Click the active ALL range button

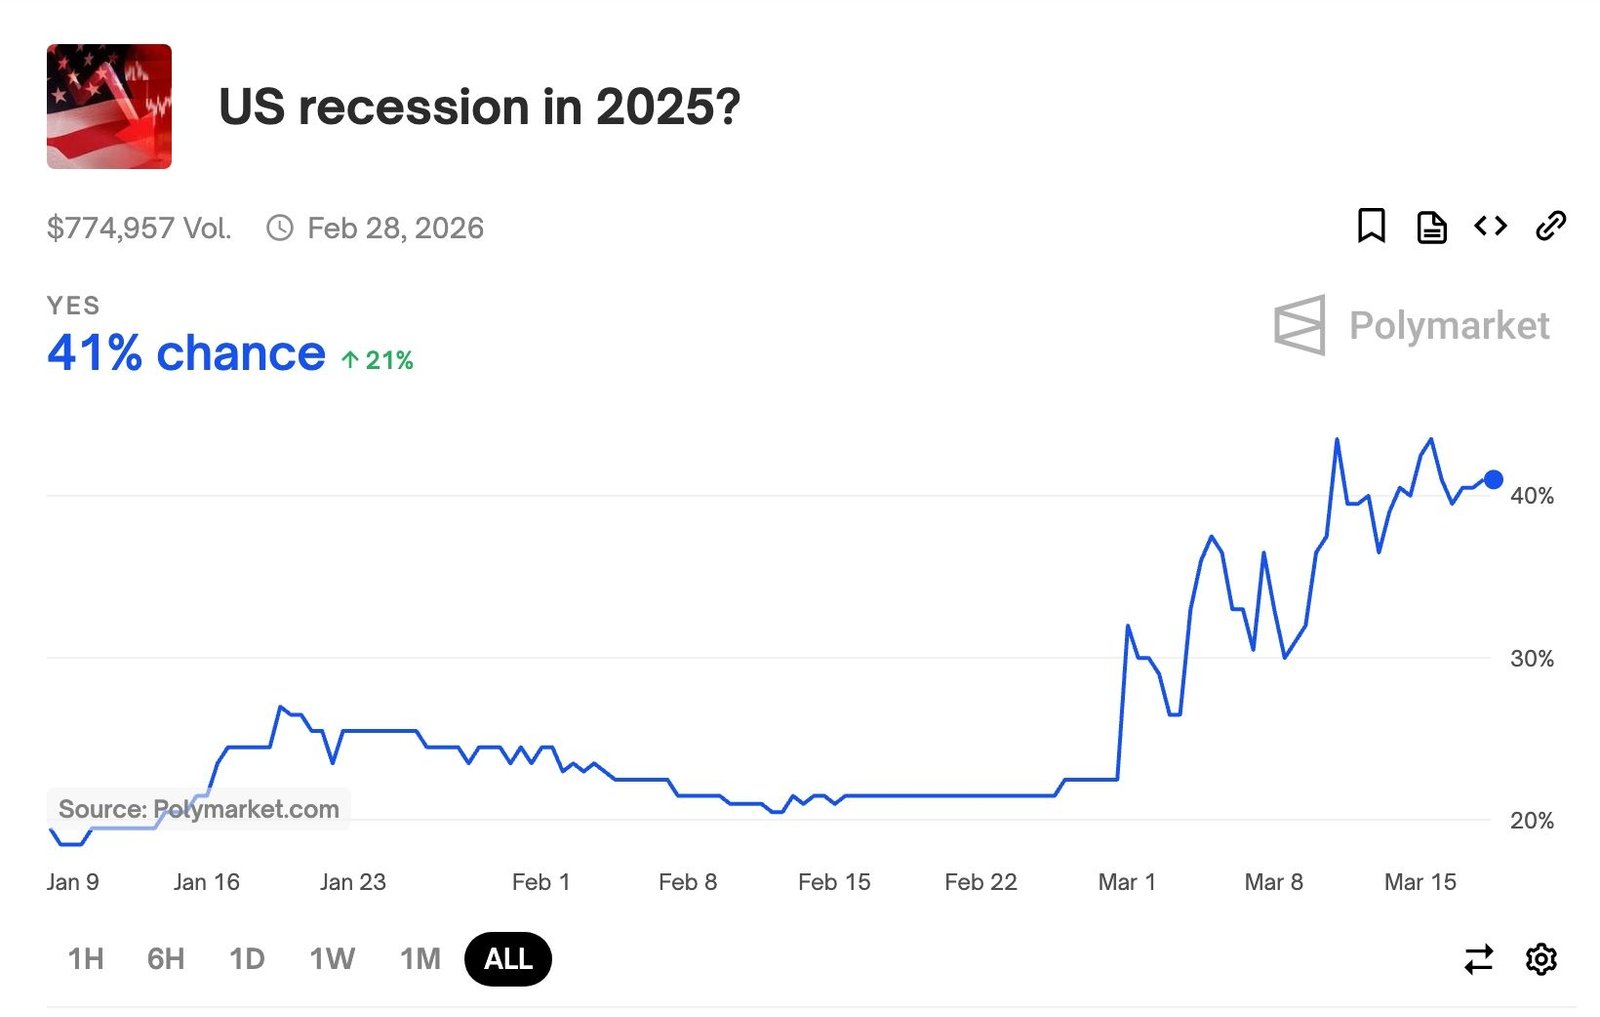click(508, 958)
